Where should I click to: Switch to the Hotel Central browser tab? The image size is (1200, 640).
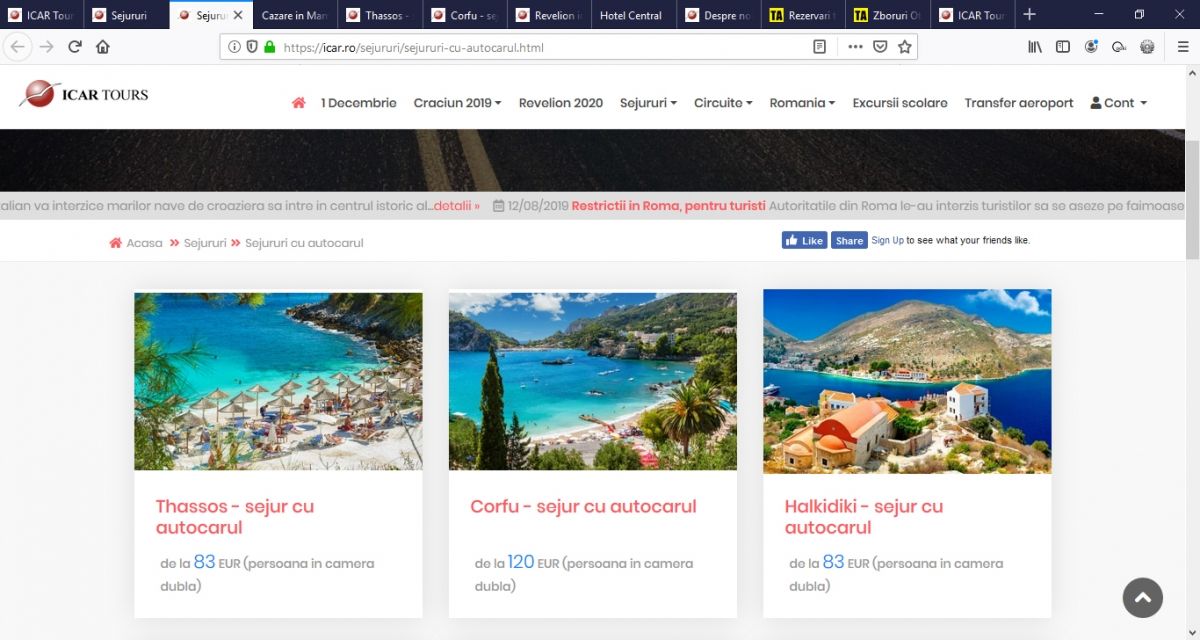point(631,15)
